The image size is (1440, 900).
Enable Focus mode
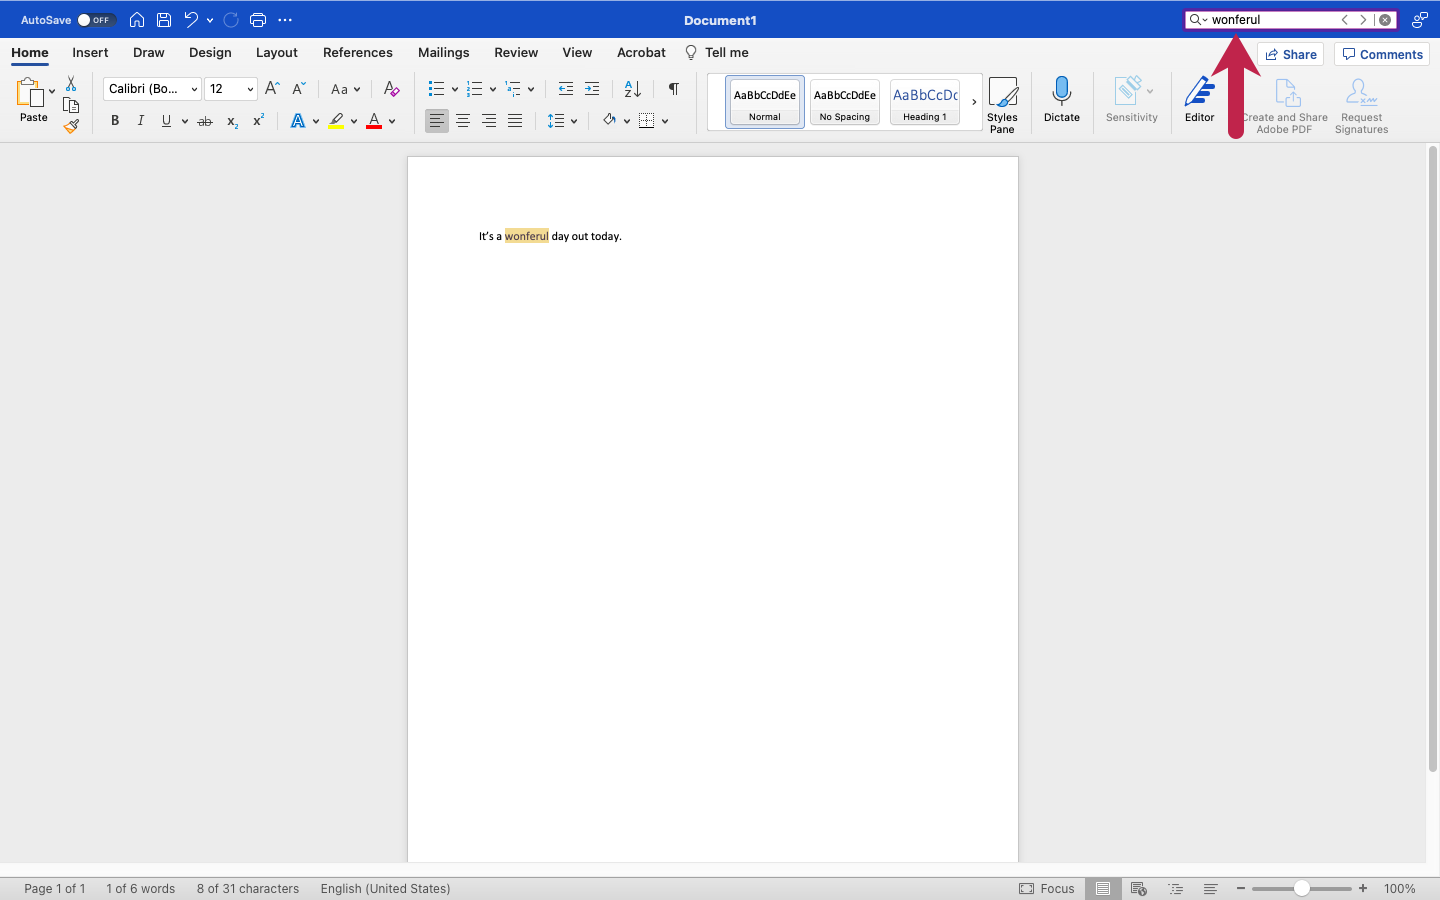click(x=1047, y=888)
